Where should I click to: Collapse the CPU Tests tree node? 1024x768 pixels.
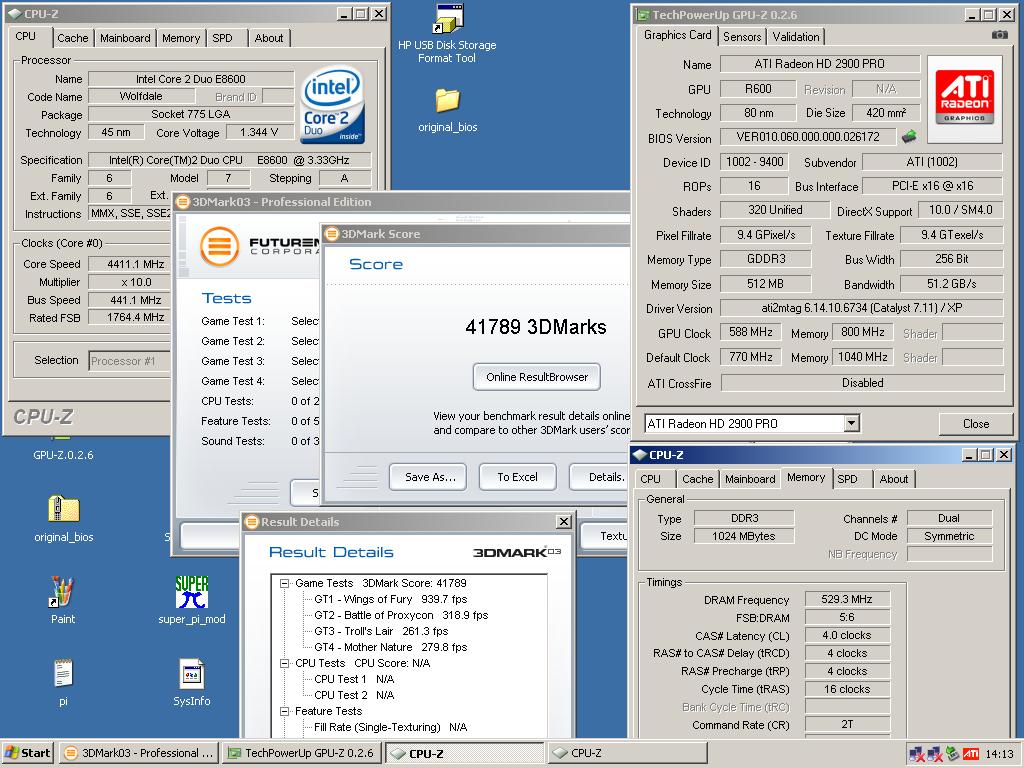click(285, 663)
